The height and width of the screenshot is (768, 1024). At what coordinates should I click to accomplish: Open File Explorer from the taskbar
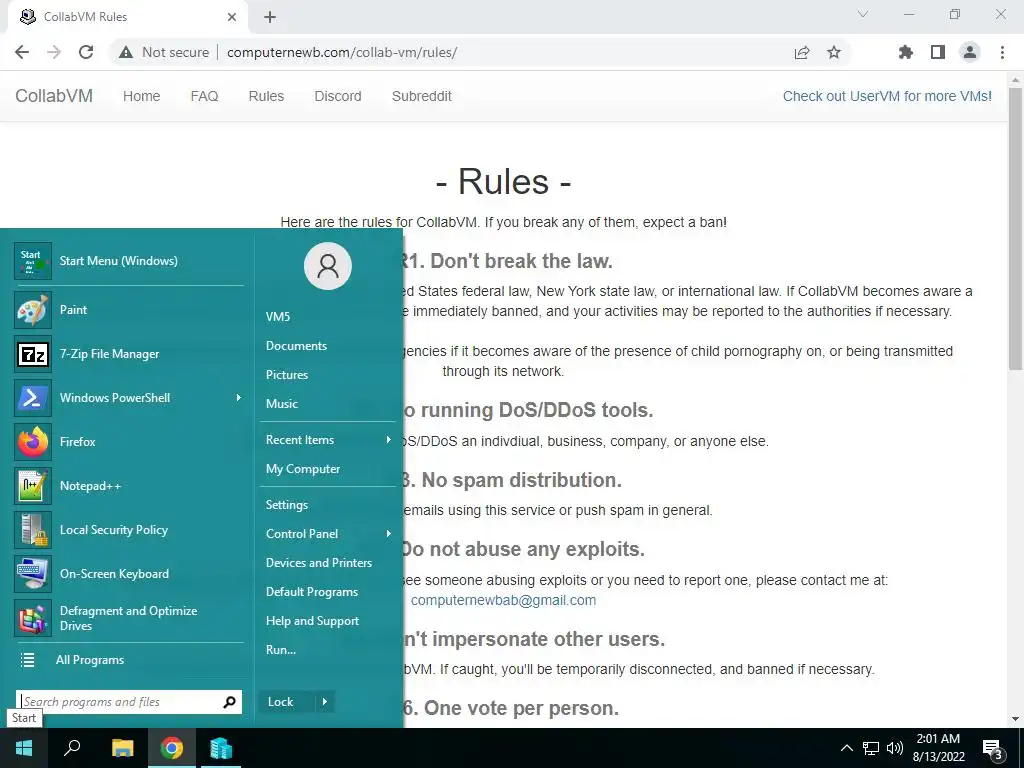point(122,748)
